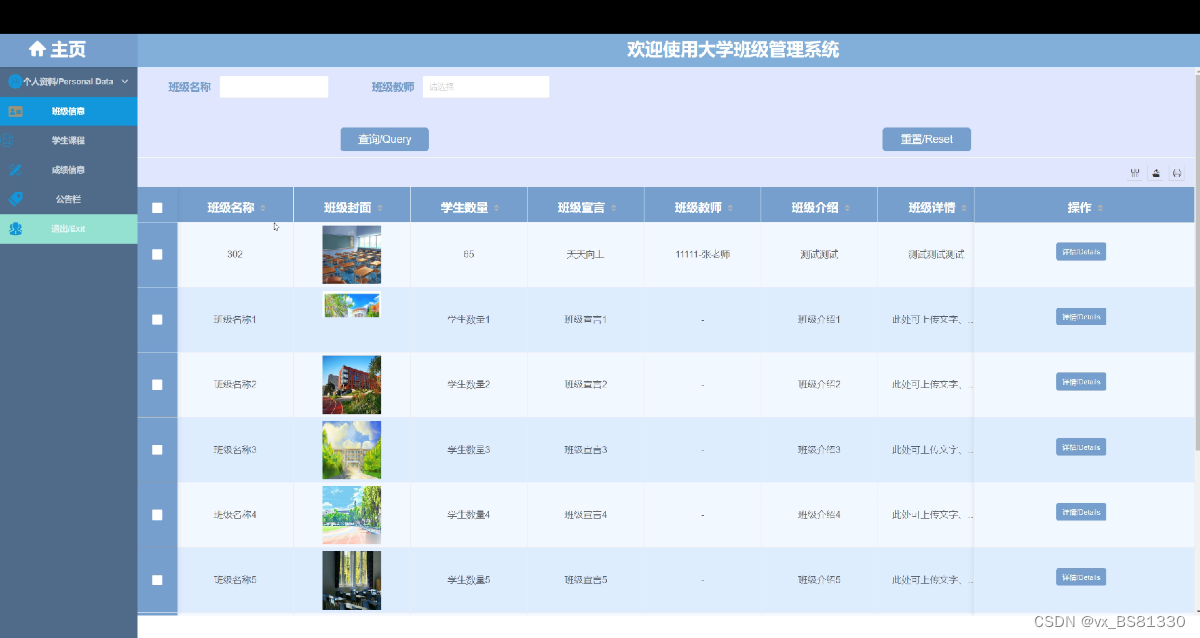Click the 重置/Reset button
This screenshot has height=638, width=1200.
pyautogui.click(x=927, y=139)
